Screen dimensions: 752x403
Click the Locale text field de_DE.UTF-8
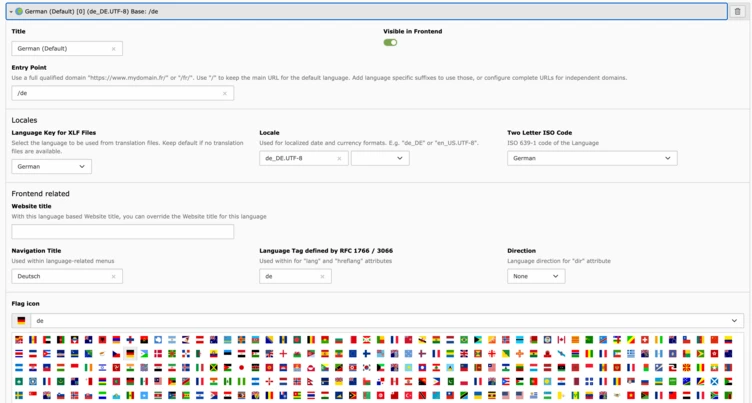pos(304,158)
